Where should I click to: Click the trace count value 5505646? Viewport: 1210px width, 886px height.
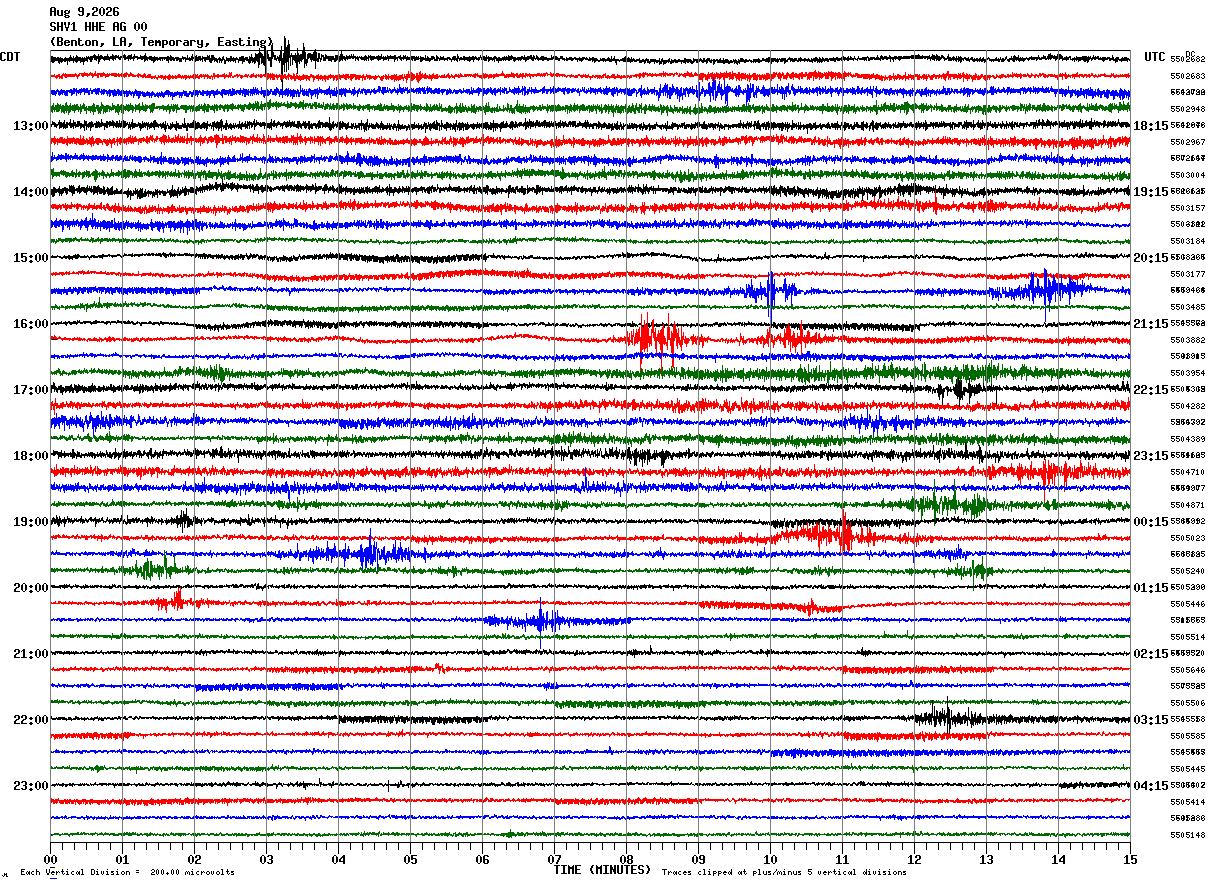(x=1187, y=670)
